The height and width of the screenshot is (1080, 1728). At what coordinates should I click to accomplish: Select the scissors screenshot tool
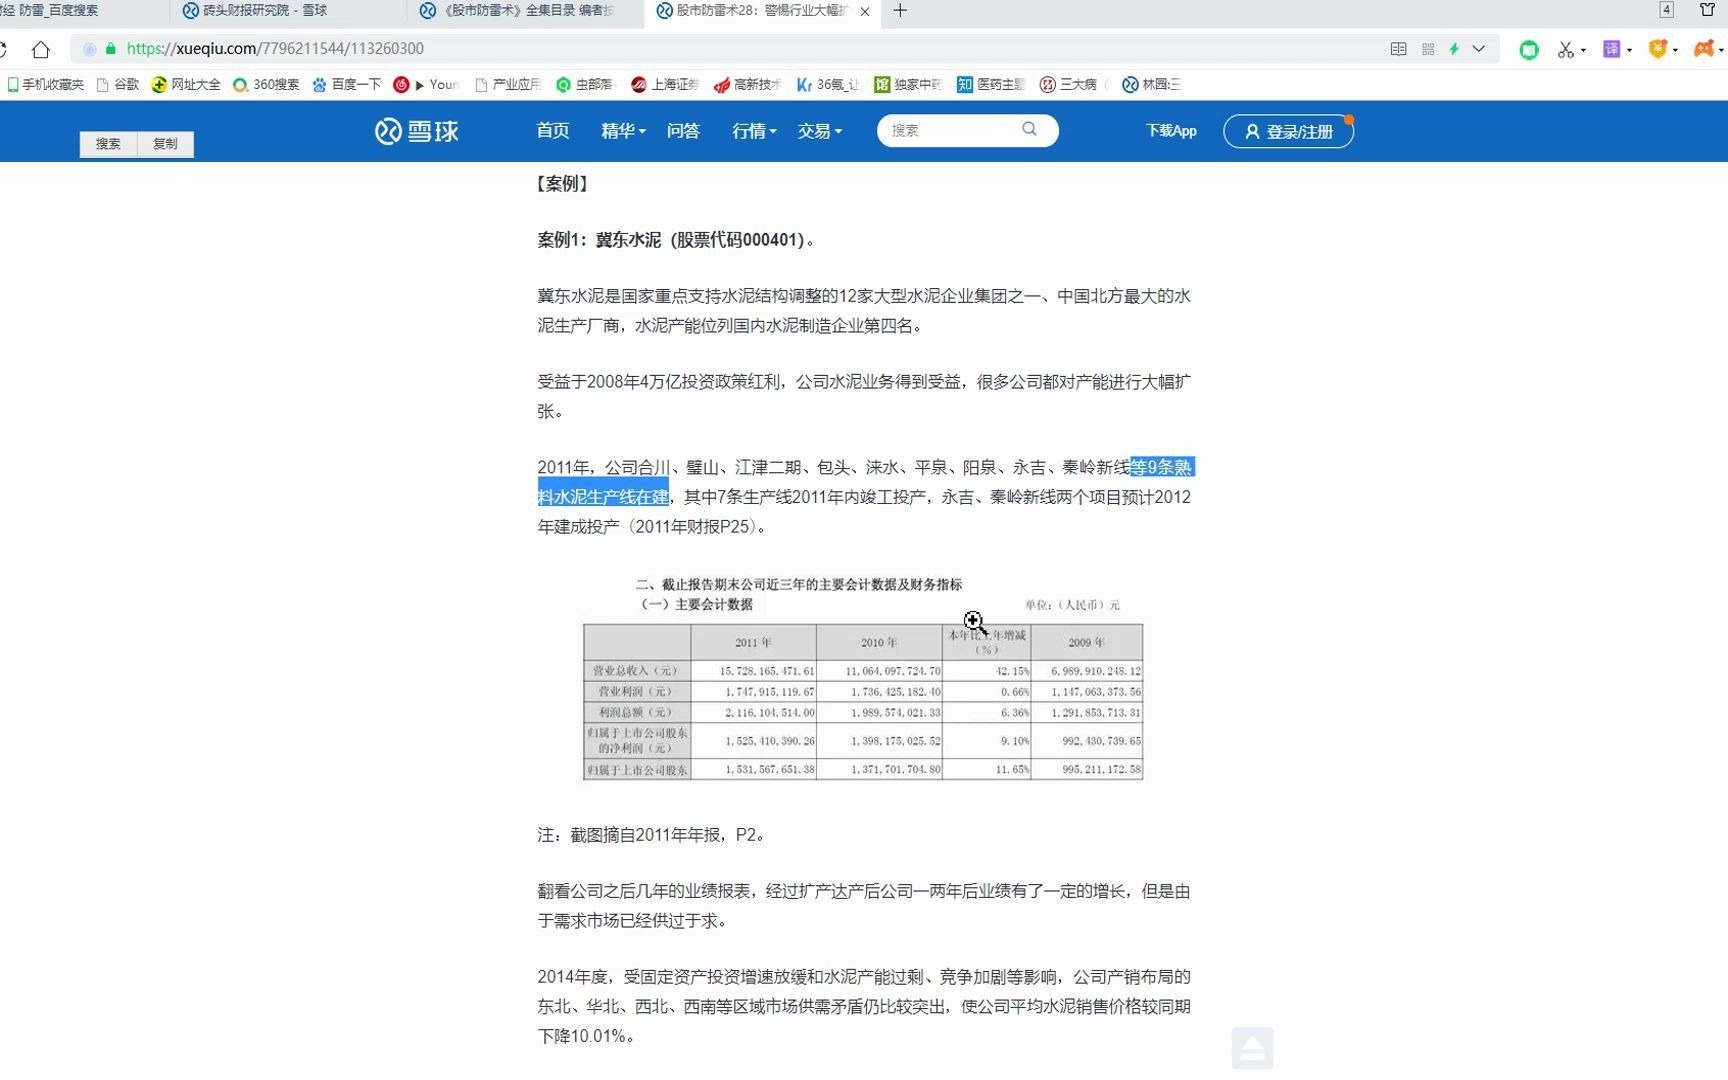point(1565,49)
